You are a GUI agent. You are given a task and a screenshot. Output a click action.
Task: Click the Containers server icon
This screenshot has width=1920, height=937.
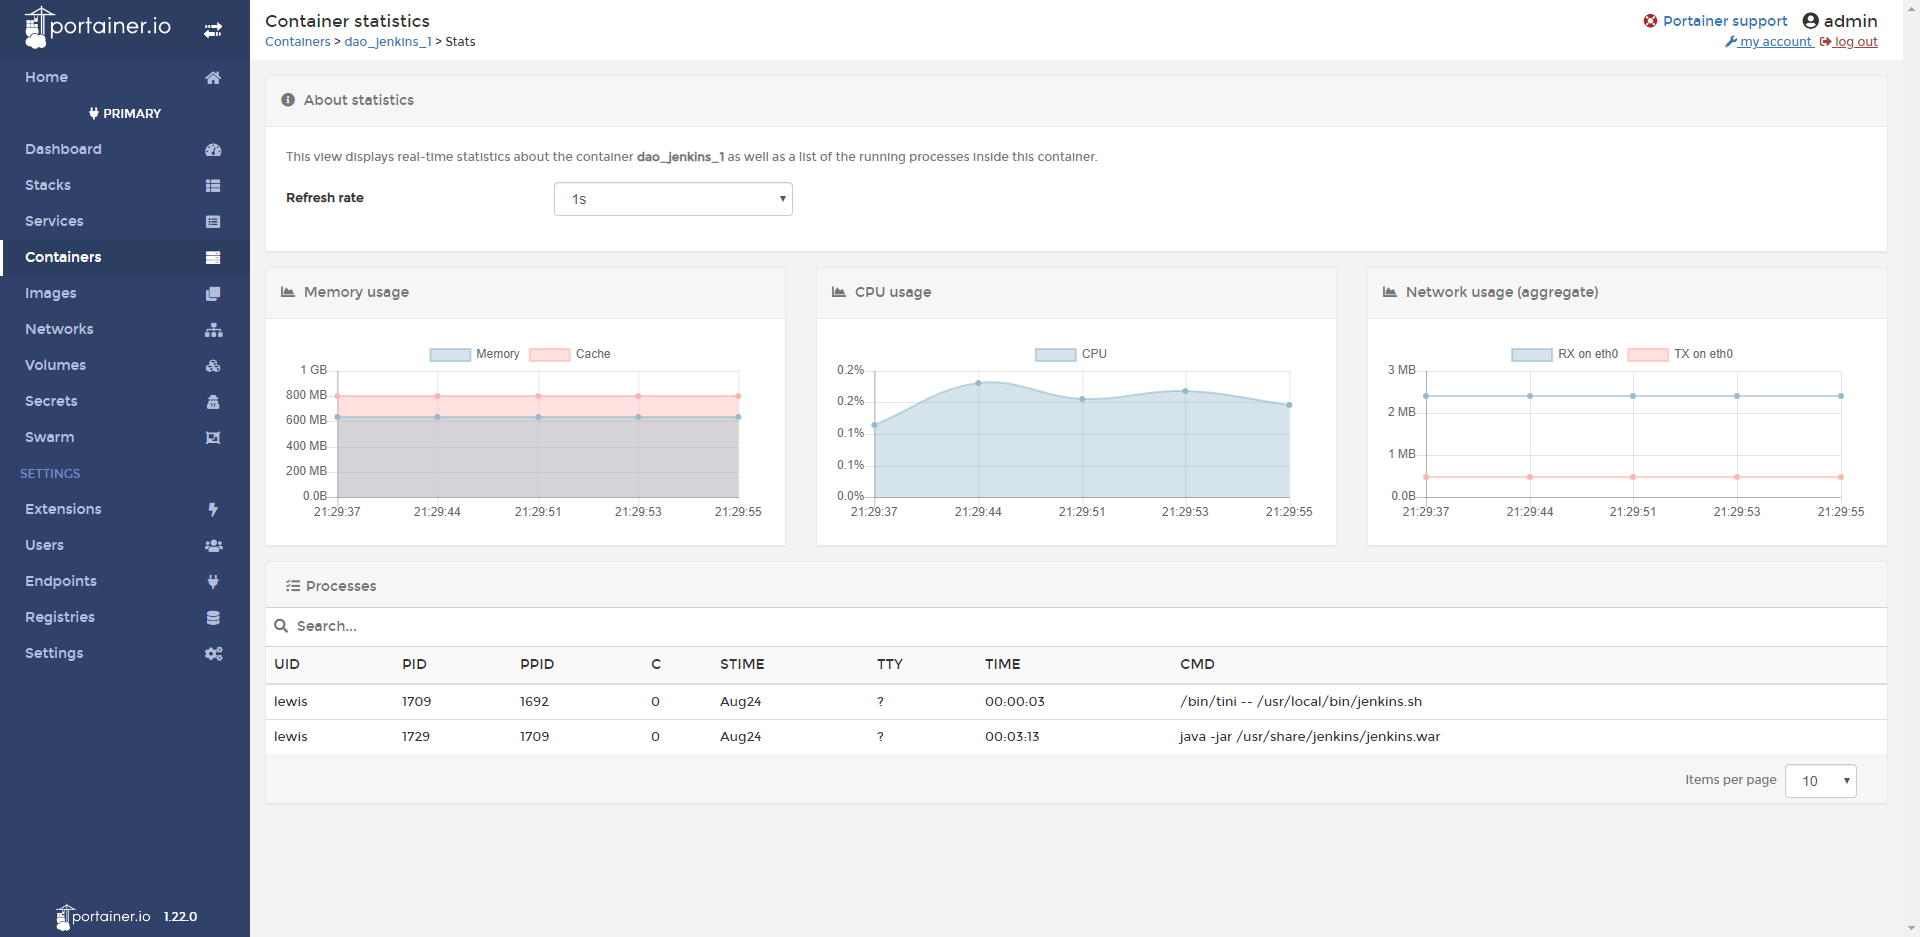(213, 257)
